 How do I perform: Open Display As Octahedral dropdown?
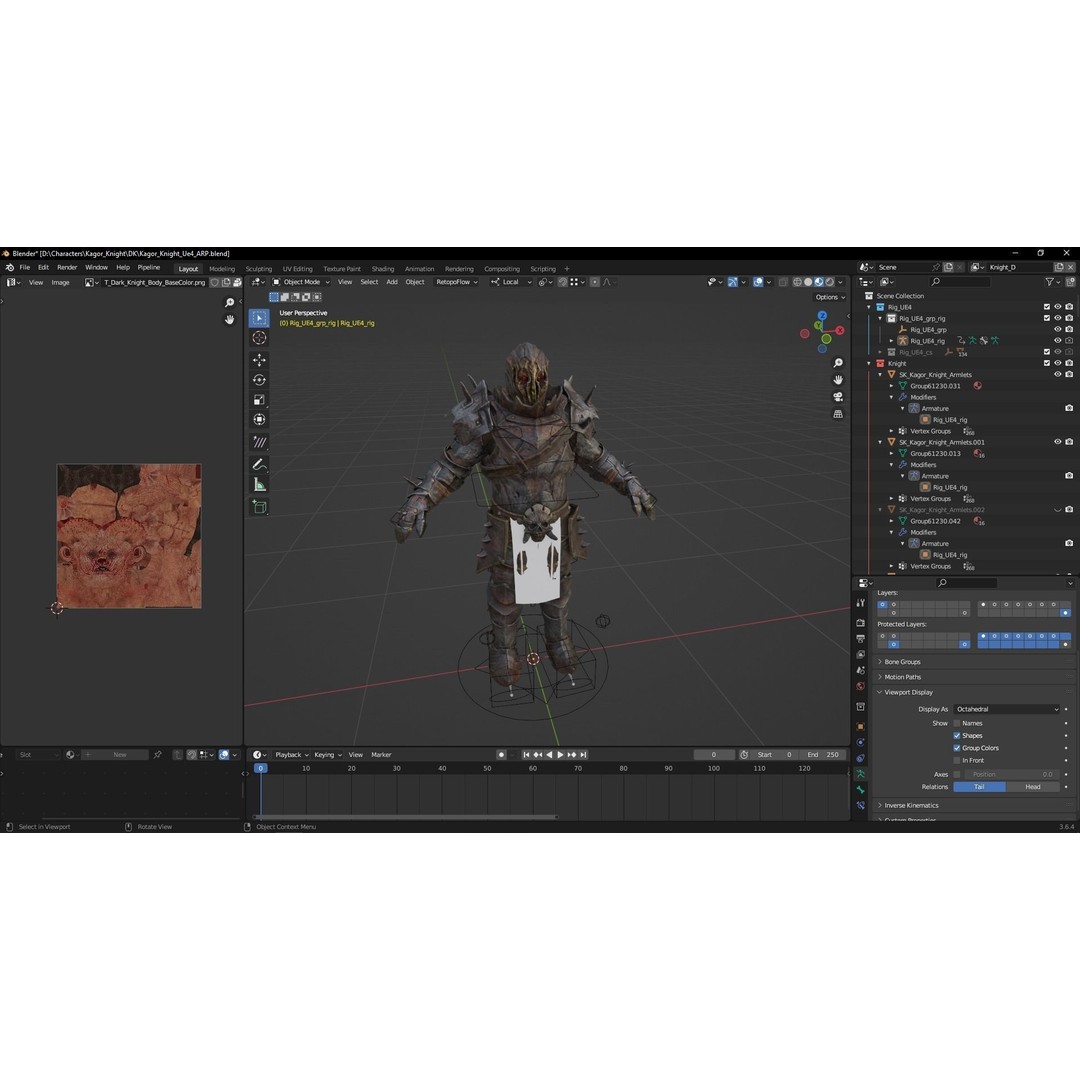pyautogui.click(x=1006, y=709)
